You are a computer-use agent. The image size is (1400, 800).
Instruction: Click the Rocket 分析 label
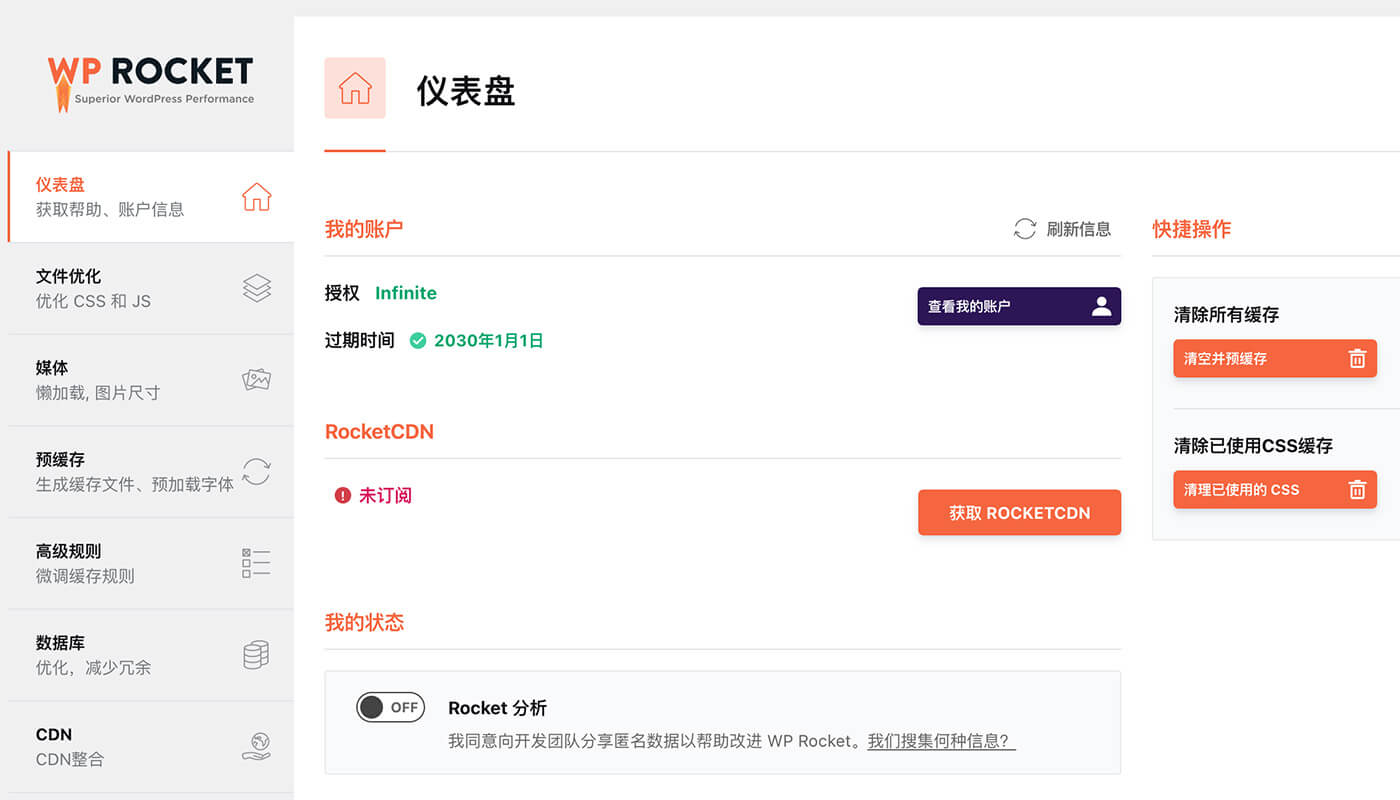point(497,708)
